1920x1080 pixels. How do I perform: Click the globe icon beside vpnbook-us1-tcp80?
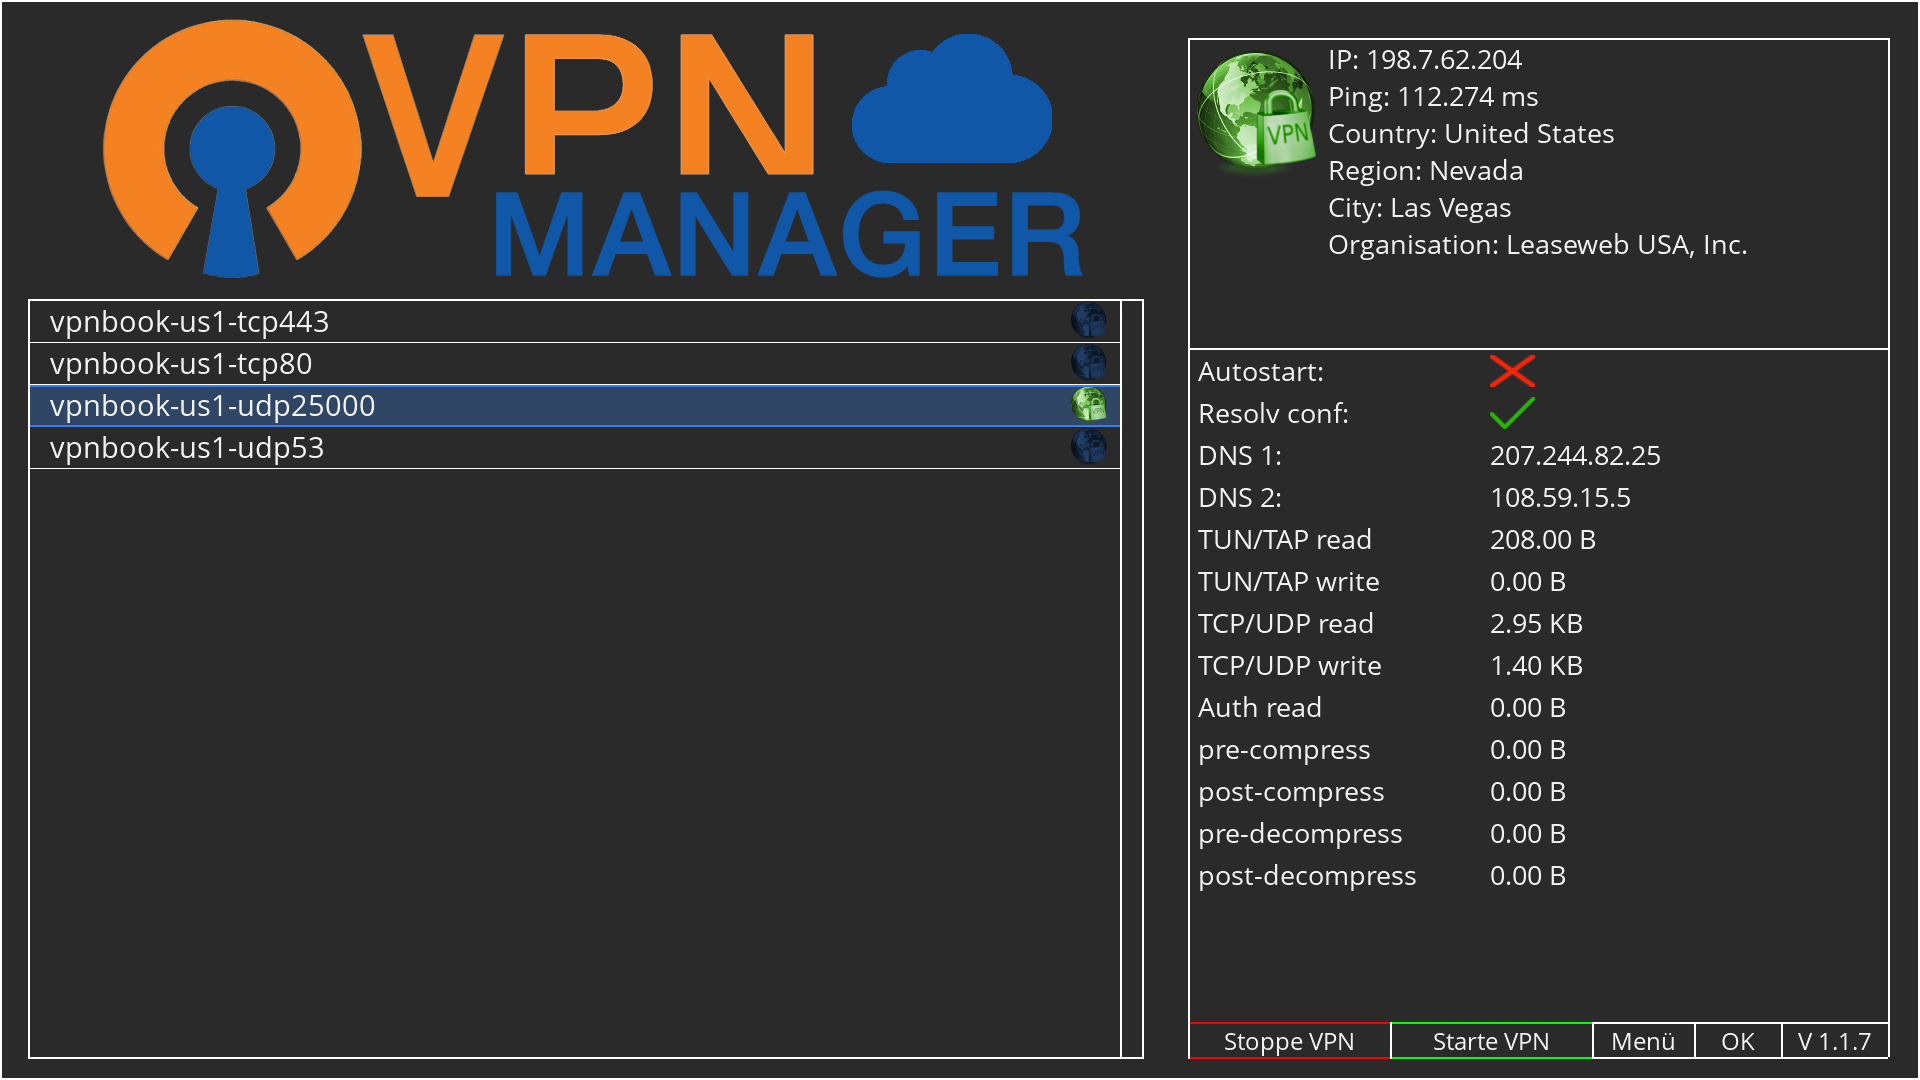(1088, 363)
